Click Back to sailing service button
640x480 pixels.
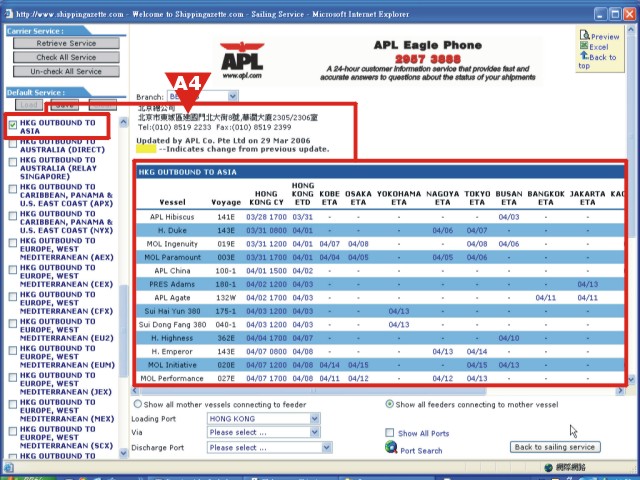[x=555, y=447]
